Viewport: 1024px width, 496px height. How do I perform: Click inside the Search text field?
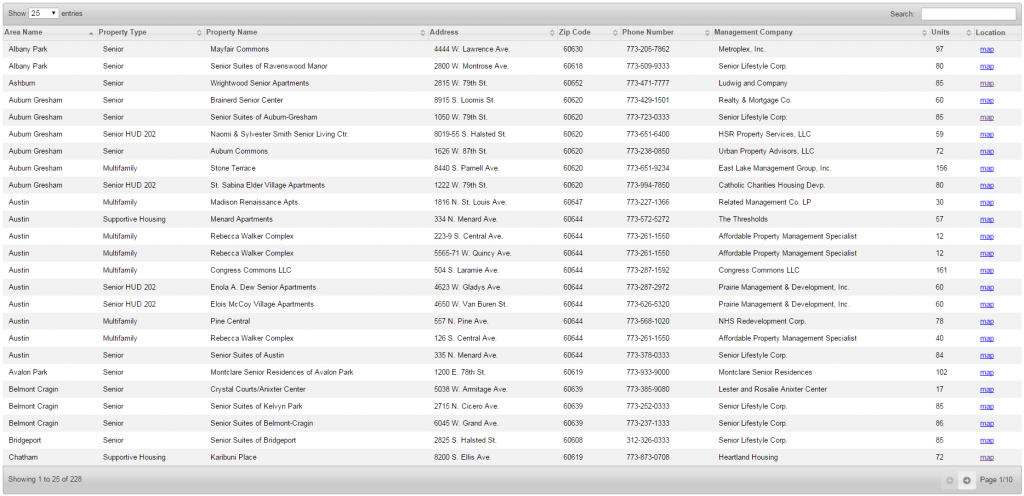click(967, 14)
